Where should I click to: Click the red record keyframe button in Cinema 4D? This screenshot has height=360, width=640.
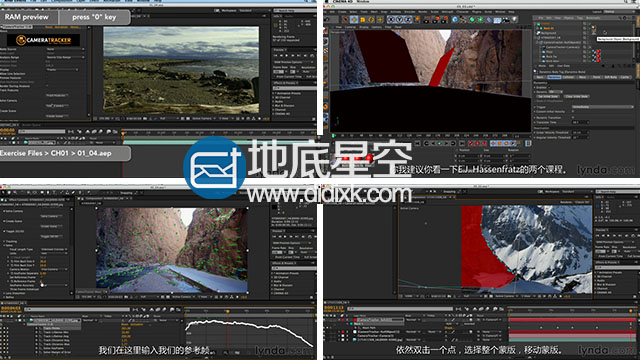pyautogui.click(x=471, y=143)
